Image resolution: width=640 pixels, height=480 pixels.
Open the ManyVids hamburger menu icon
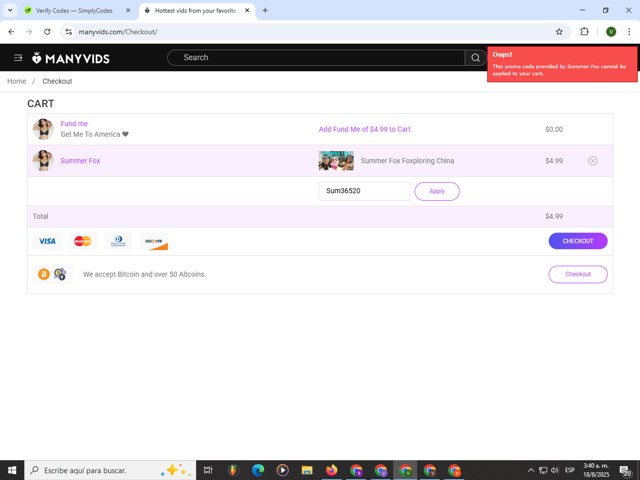[x=18, y=58]
